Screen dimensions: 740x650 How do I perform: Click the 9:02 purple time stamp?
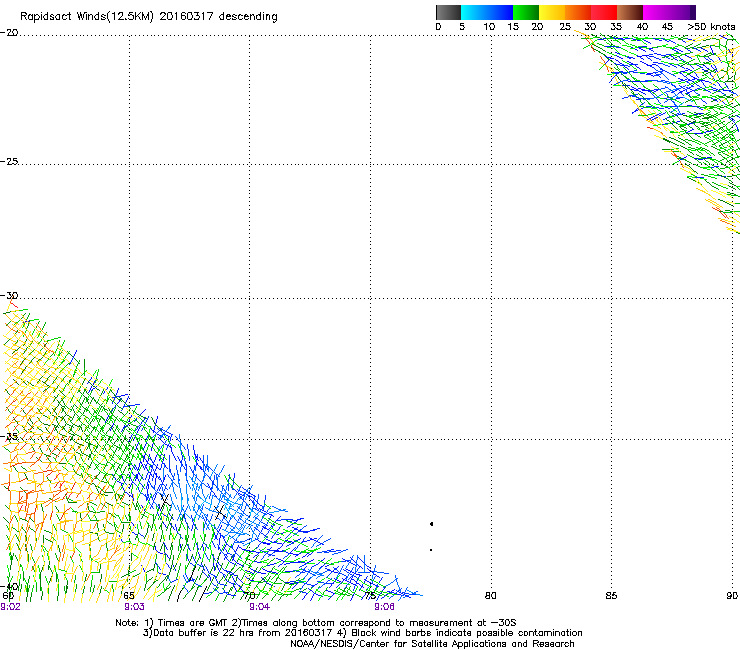[x=10, y=607]
